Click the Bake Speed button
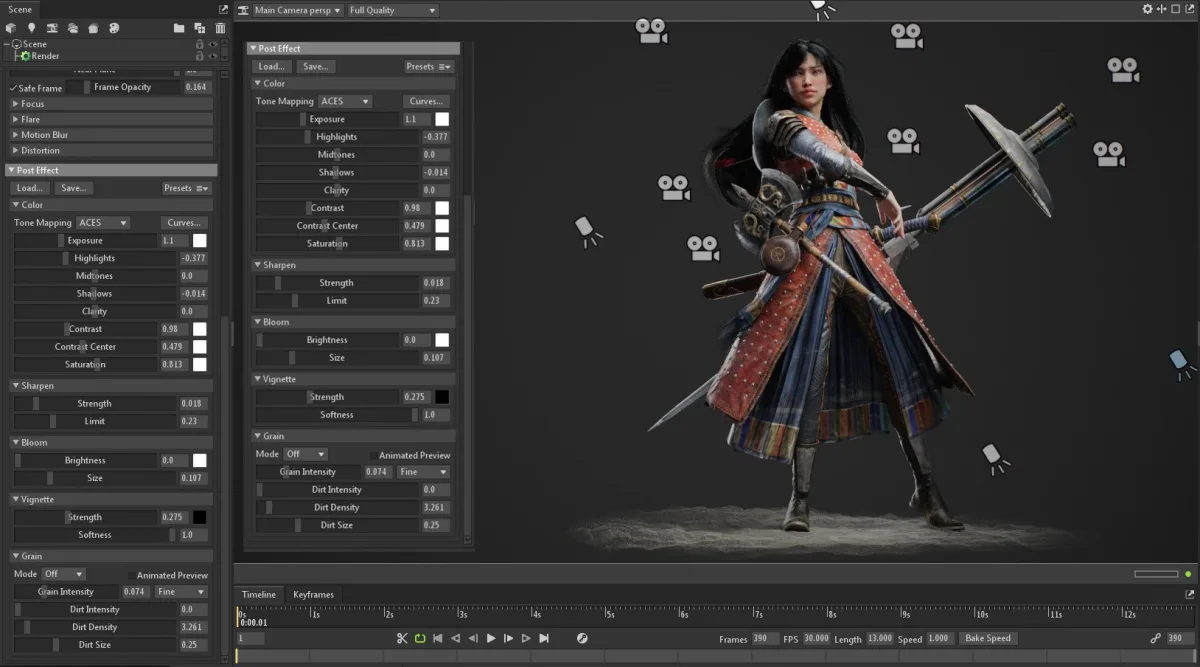Screen dimensions: 1200x667 pos(988,638)
